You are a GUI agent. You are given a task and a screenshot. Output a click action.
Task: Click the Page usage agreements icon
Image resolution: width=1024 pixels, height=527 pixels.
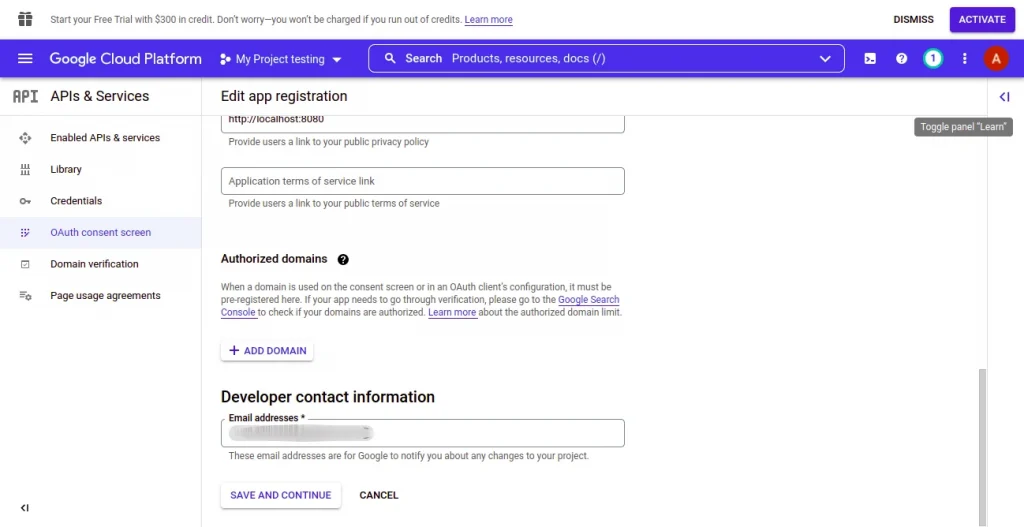[x=25, y=296]
